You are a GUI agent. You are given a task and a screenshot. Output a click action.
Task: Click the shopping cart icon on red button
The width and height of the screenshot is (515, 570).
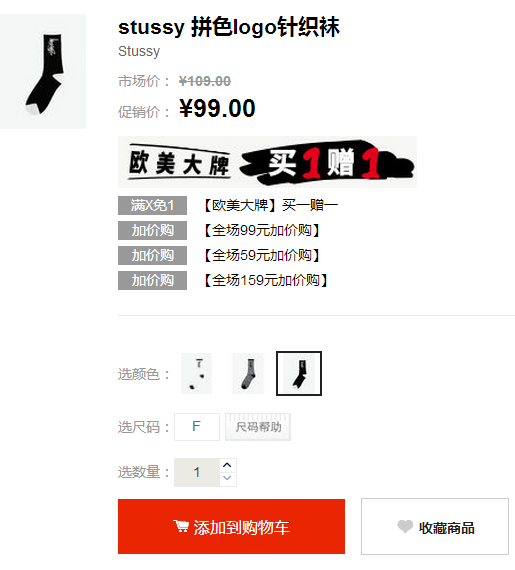click(181, 526)
